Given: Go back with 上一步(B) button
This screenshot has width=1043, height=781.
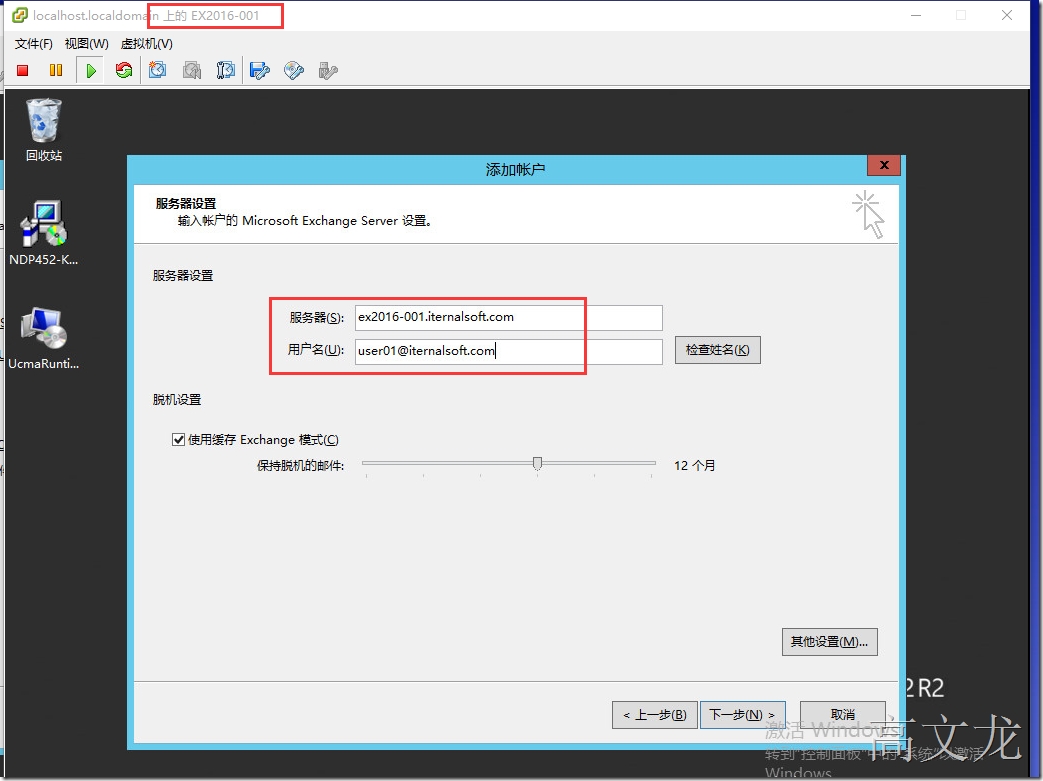Looking at the screenshot, I should click(x=655, y=715).
